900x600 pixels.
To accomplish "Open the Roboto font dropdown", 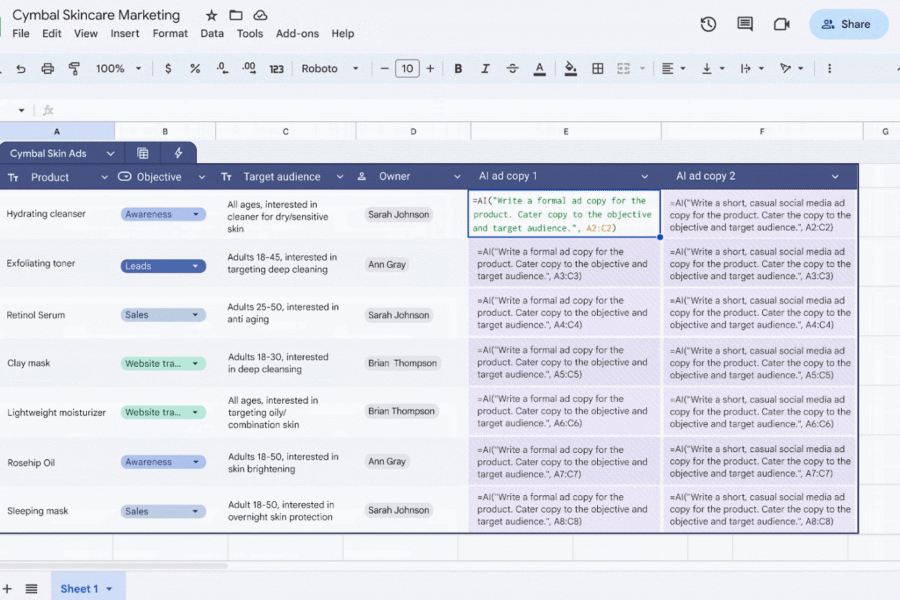I will click(x=330, y=69).
